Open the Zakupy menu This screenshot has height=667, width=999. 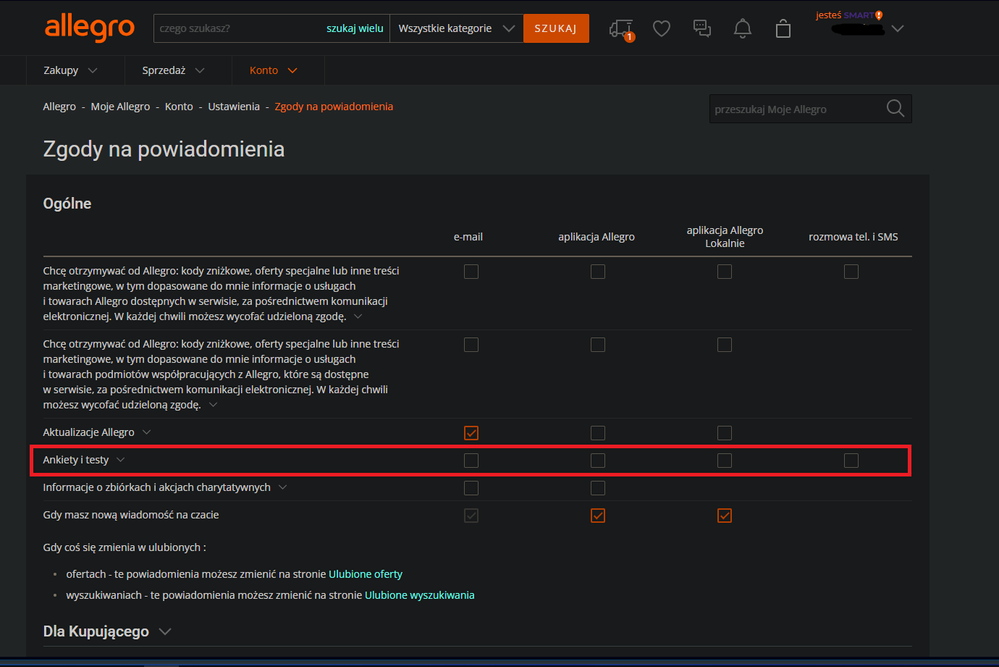click(x=71, y=70)
